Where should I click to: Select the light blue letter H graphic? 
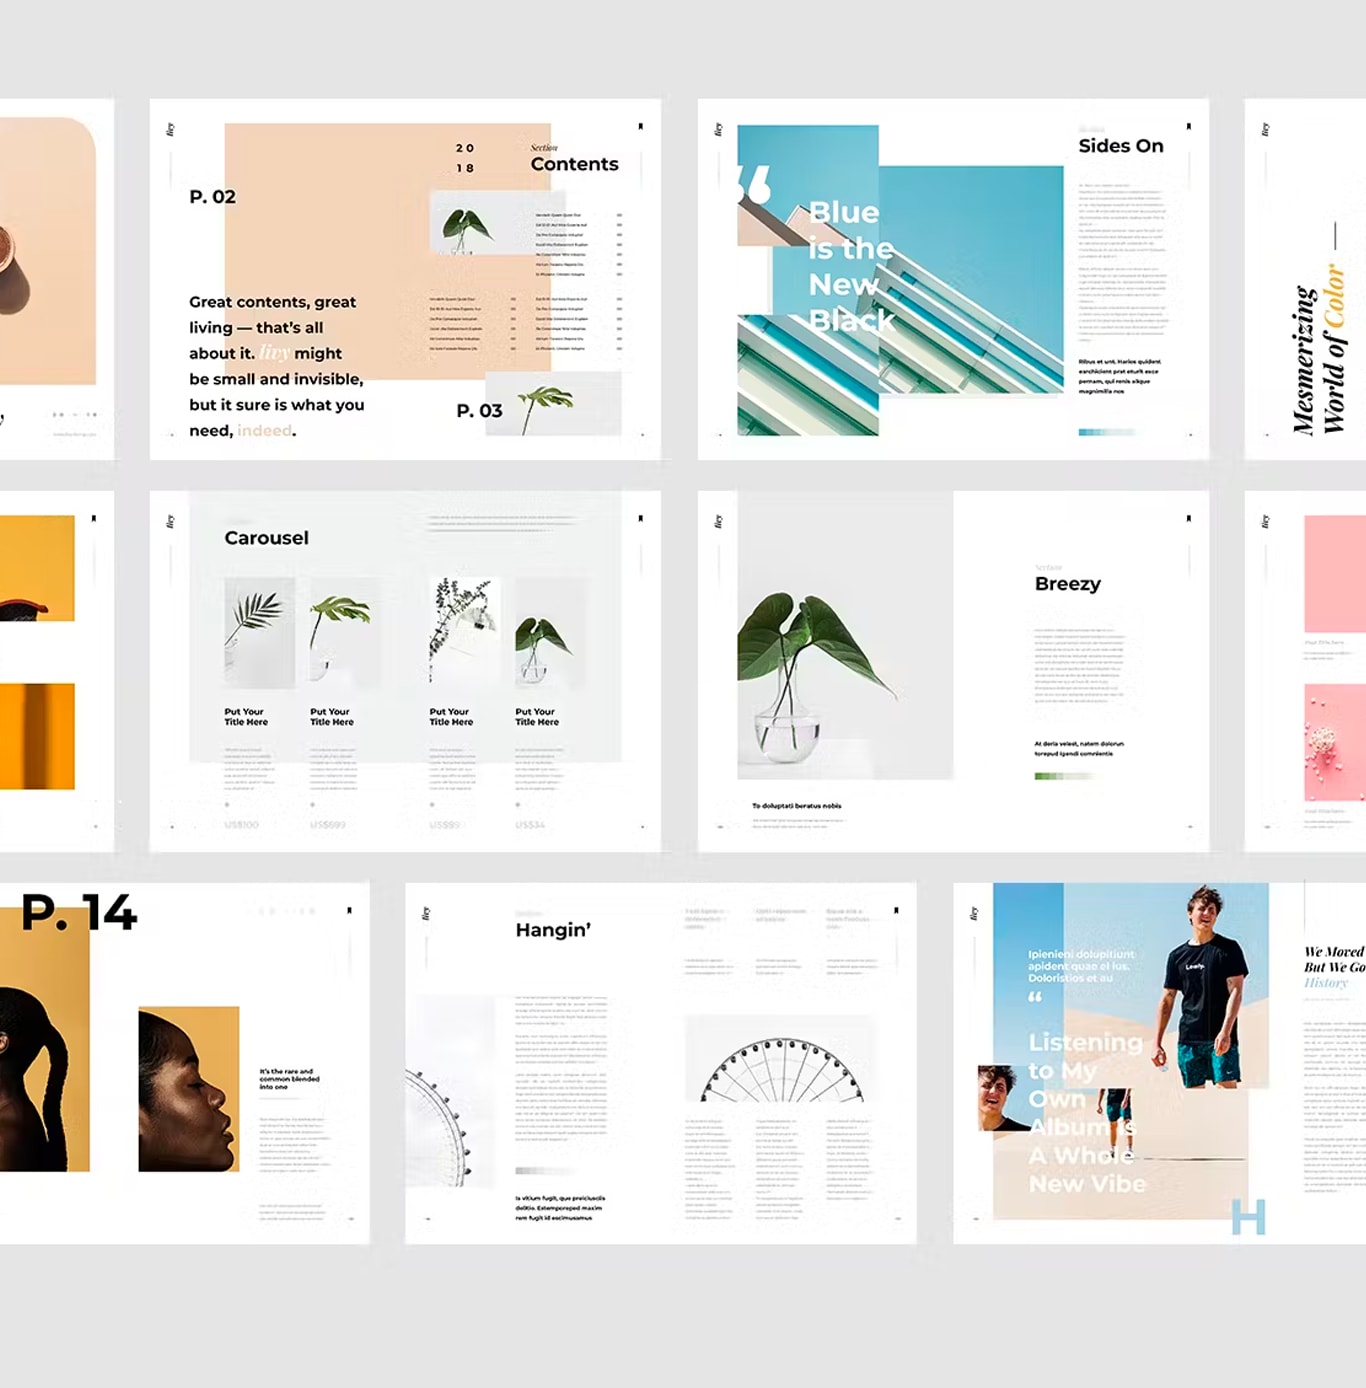[x=1248, y=1216]
